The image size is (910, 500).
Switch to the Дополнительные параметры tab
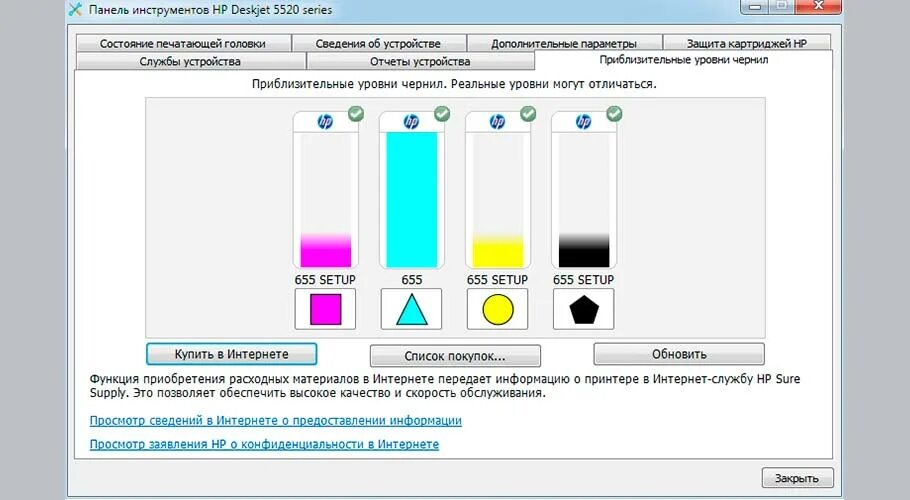564,44
